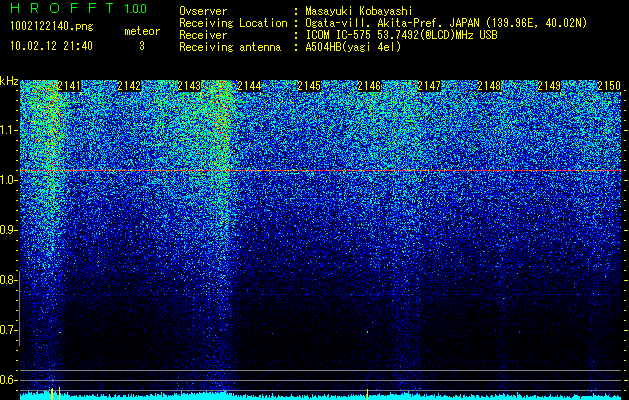629x400 pixels.
Task: Click the time marker 2145
Action: (309, 86)
